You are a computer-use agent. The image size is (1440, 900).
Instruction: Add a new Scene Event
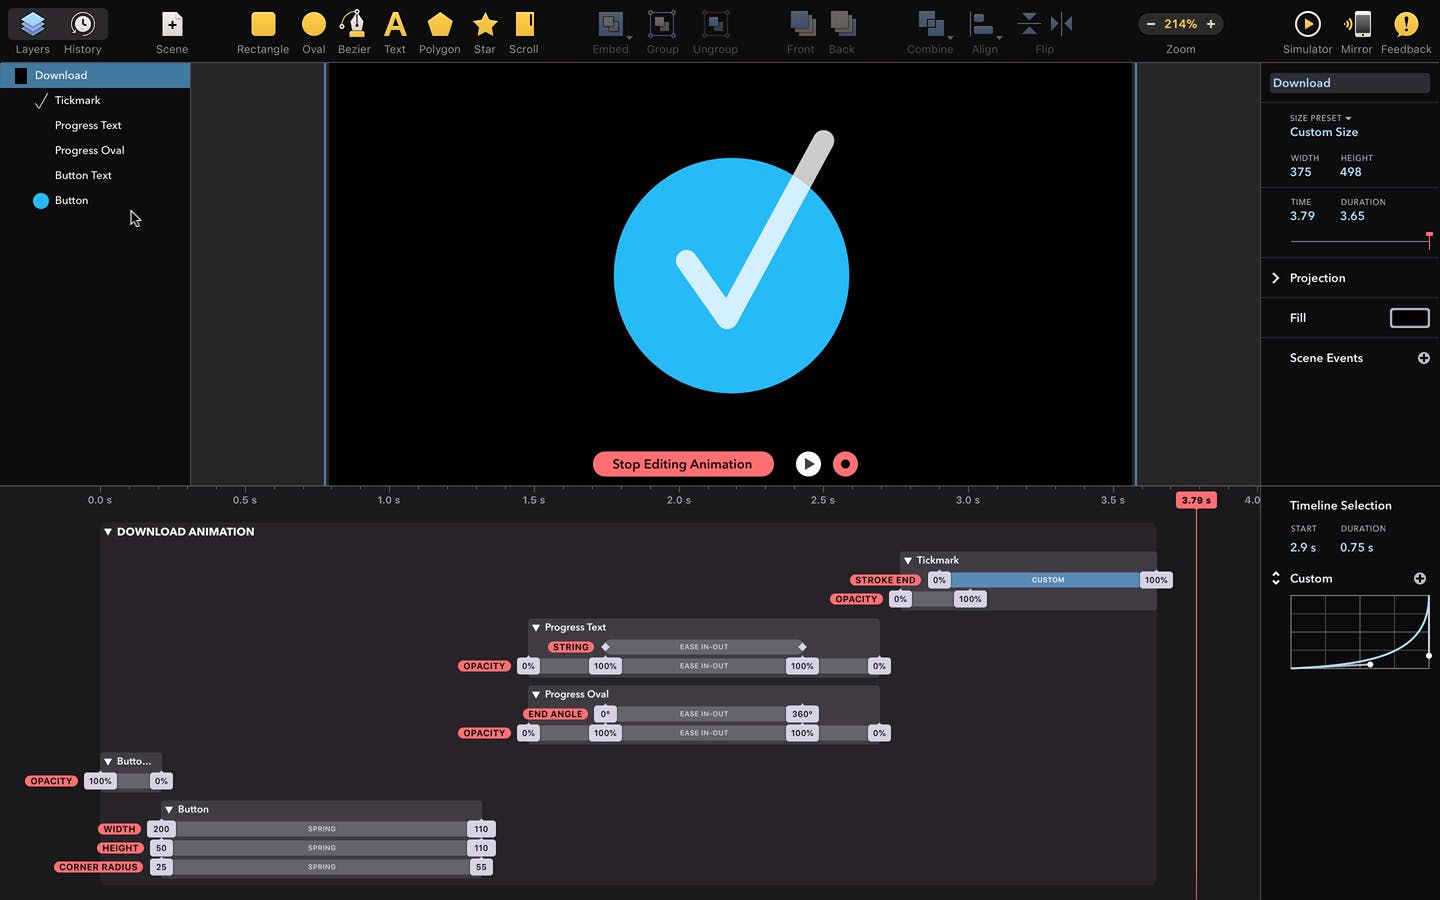click(x=1423, y=358)
